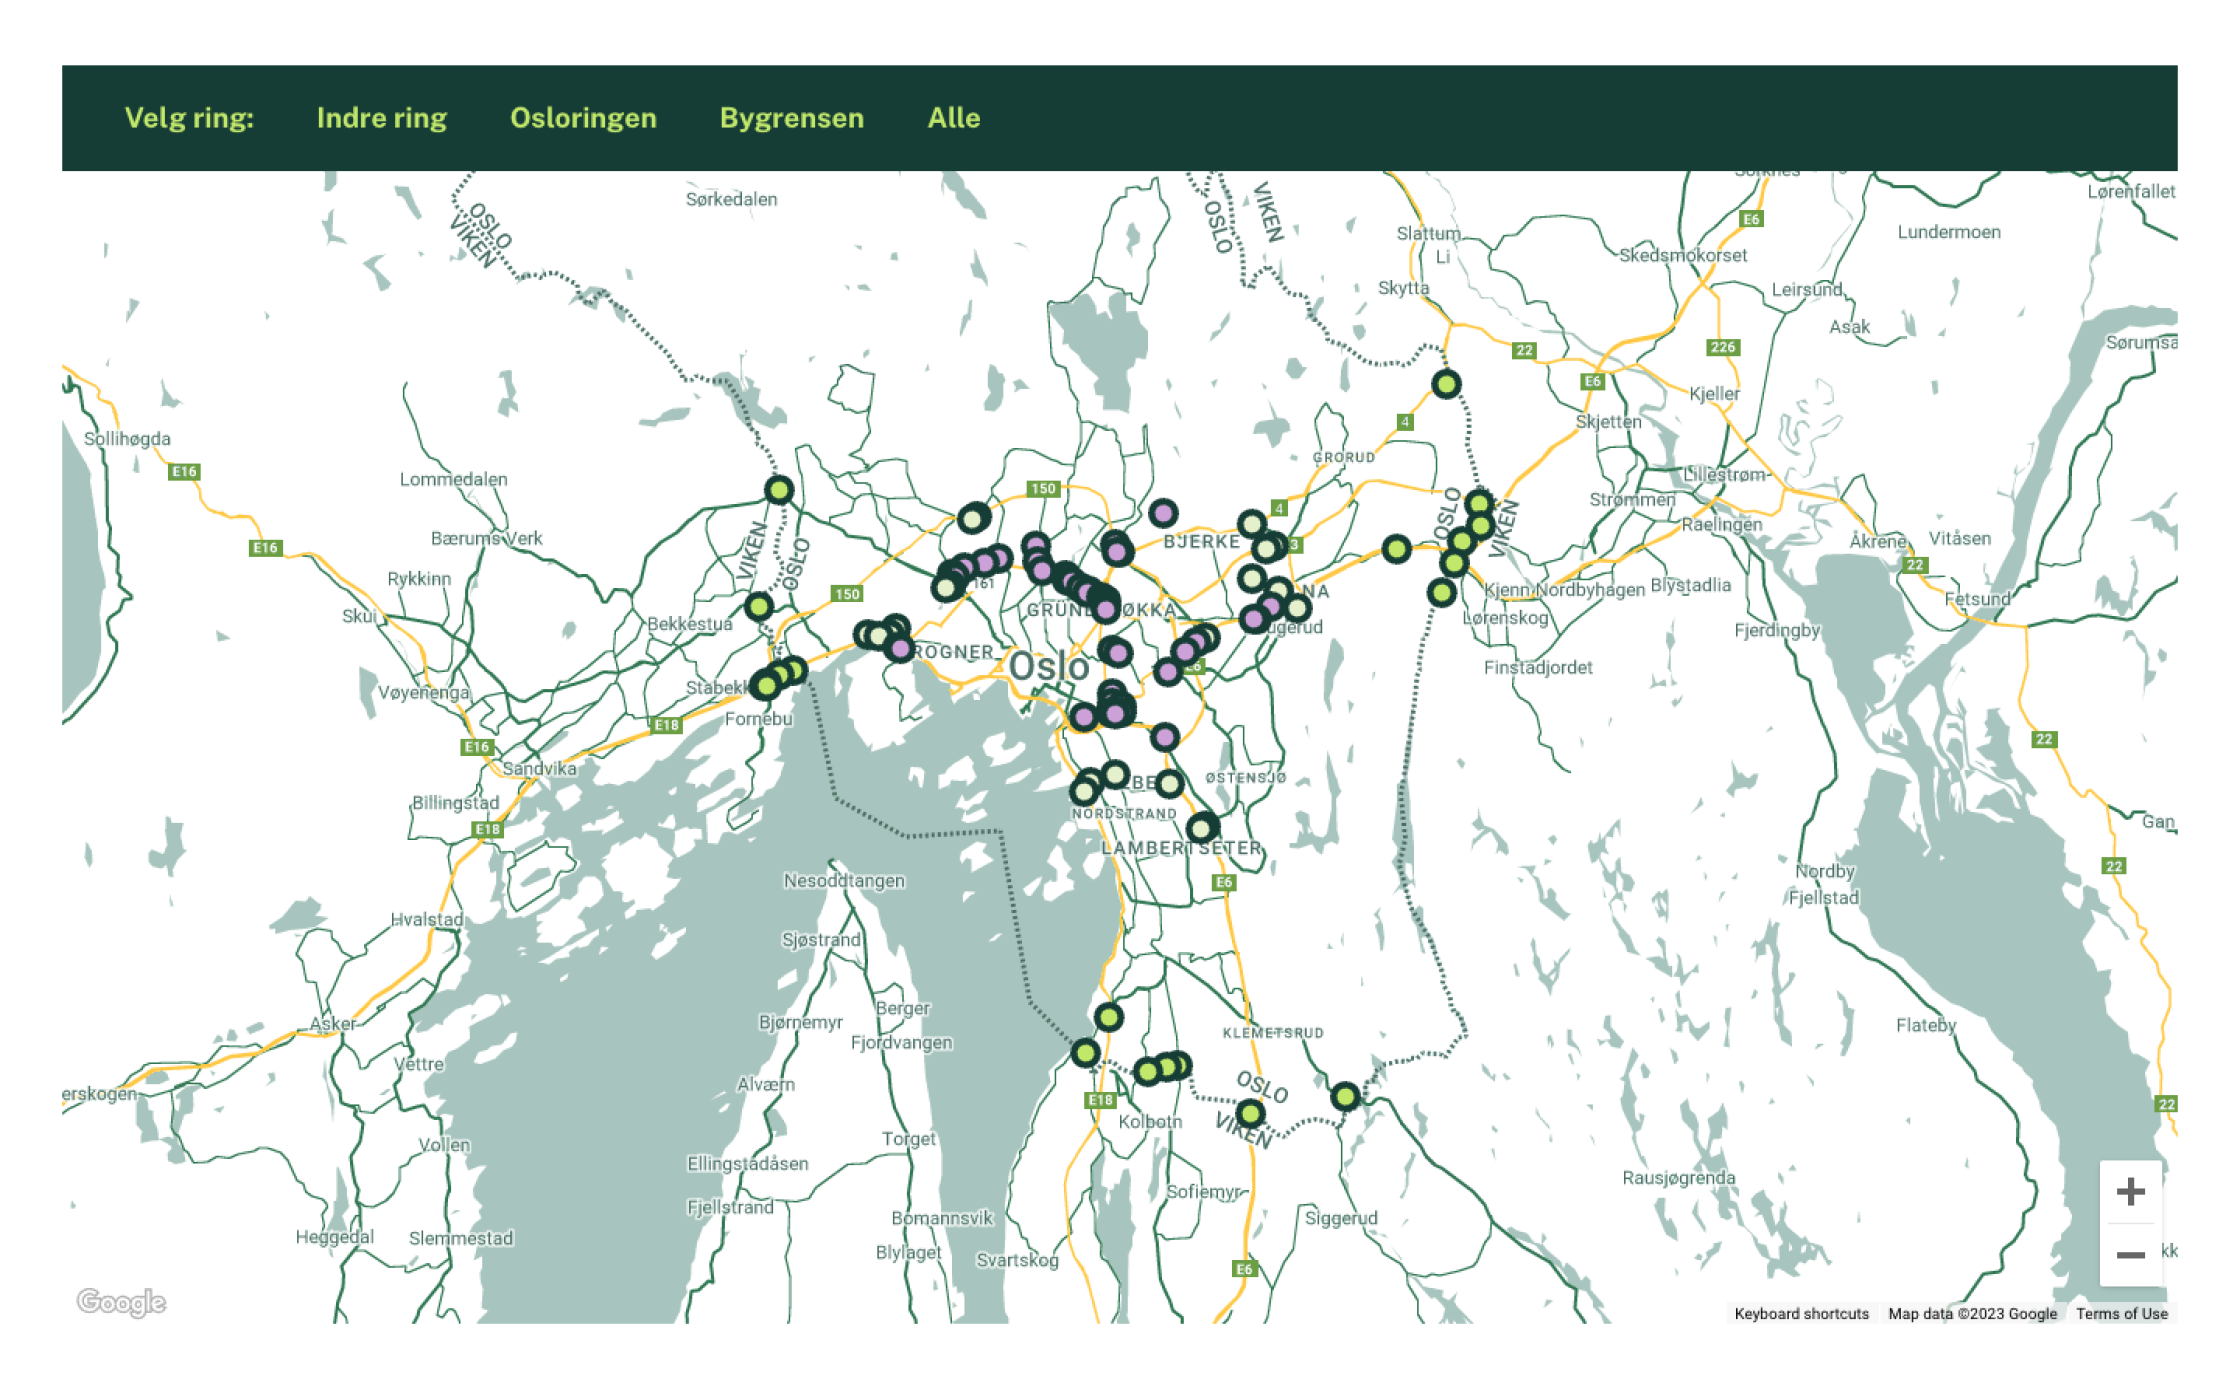Click green marker near Lommedalen border
The image size is (2240, 1400).
[x=779, y=490]
